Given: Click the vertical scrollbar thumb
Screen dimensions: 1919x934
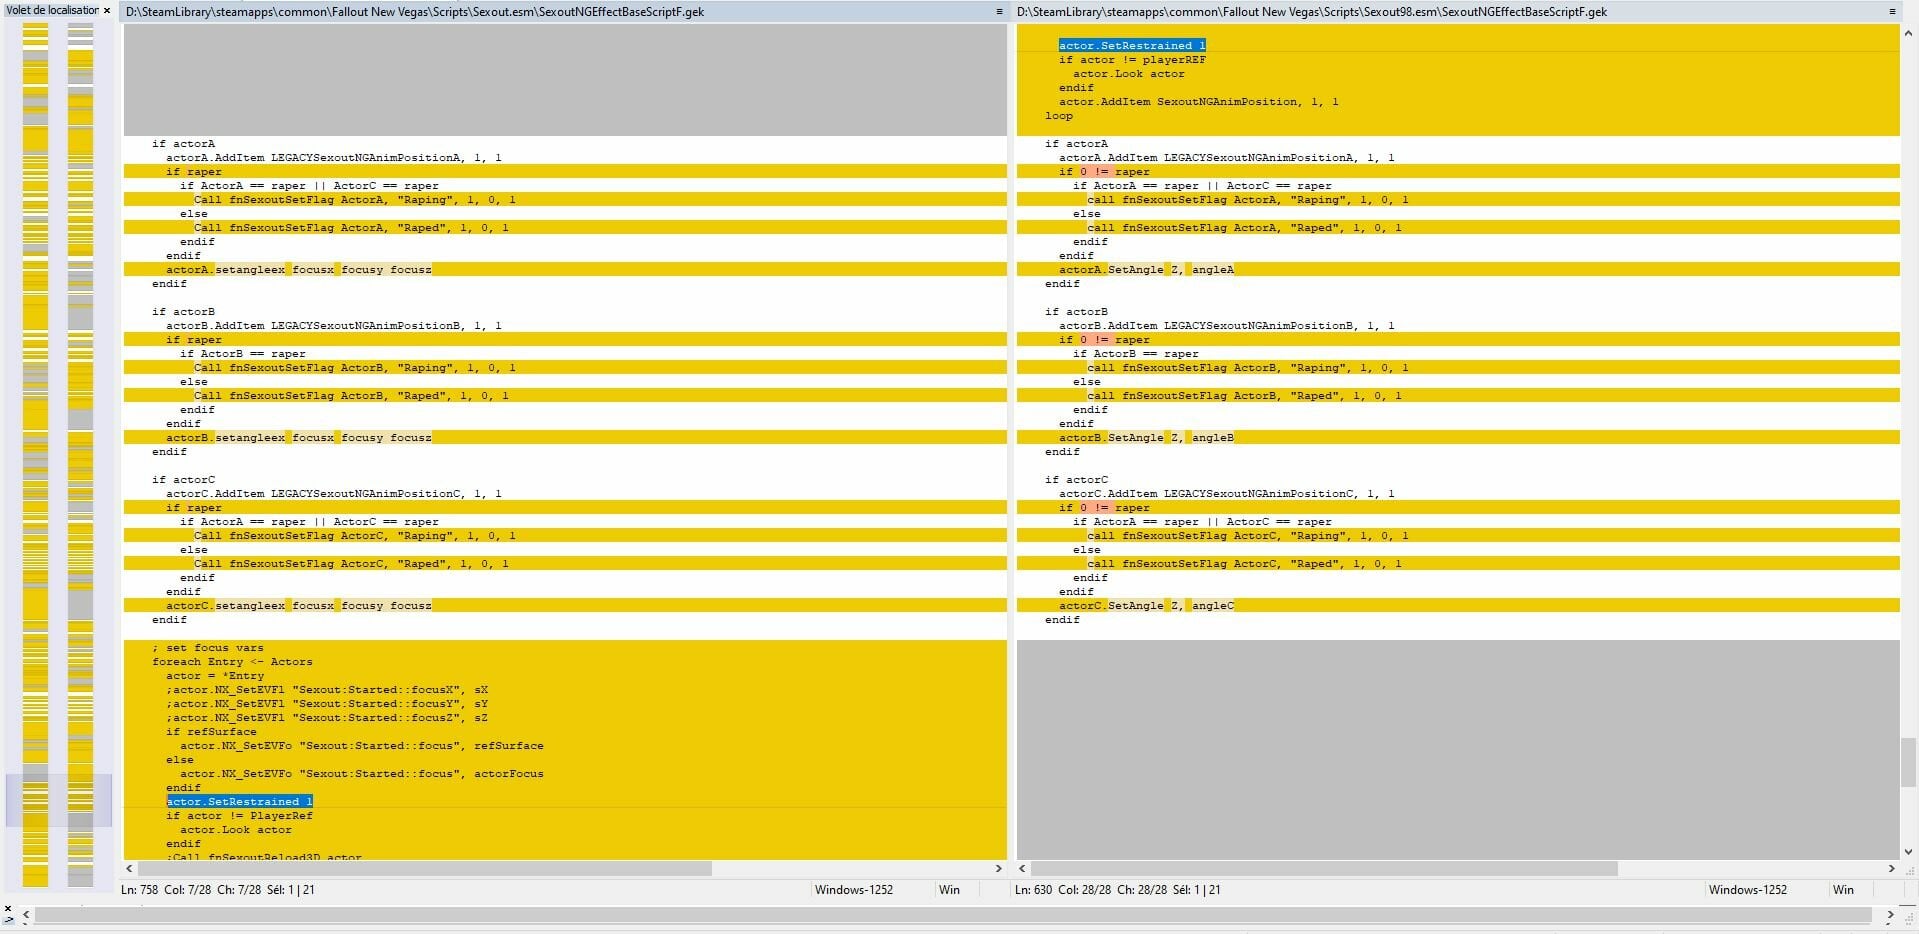Looking at the screenshot, I should tap(1908, 762).
